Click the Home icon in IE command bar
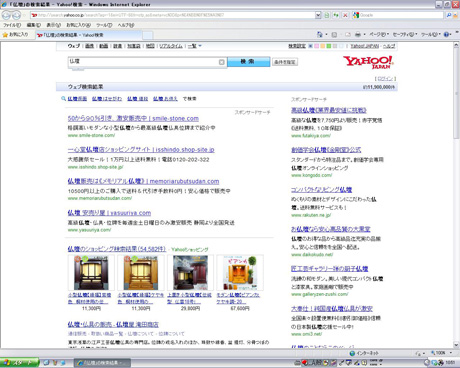Viewport: 460px width, 368px height. click(x=320, y=34)
